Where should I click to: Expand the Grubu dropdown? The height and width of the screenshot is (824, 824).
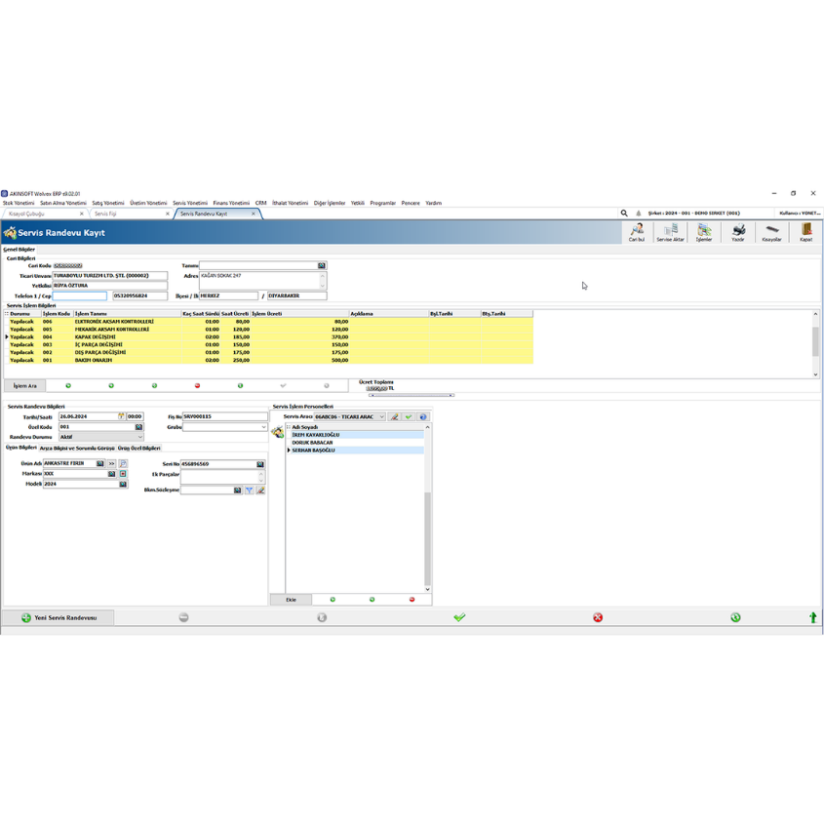[264, 427]
